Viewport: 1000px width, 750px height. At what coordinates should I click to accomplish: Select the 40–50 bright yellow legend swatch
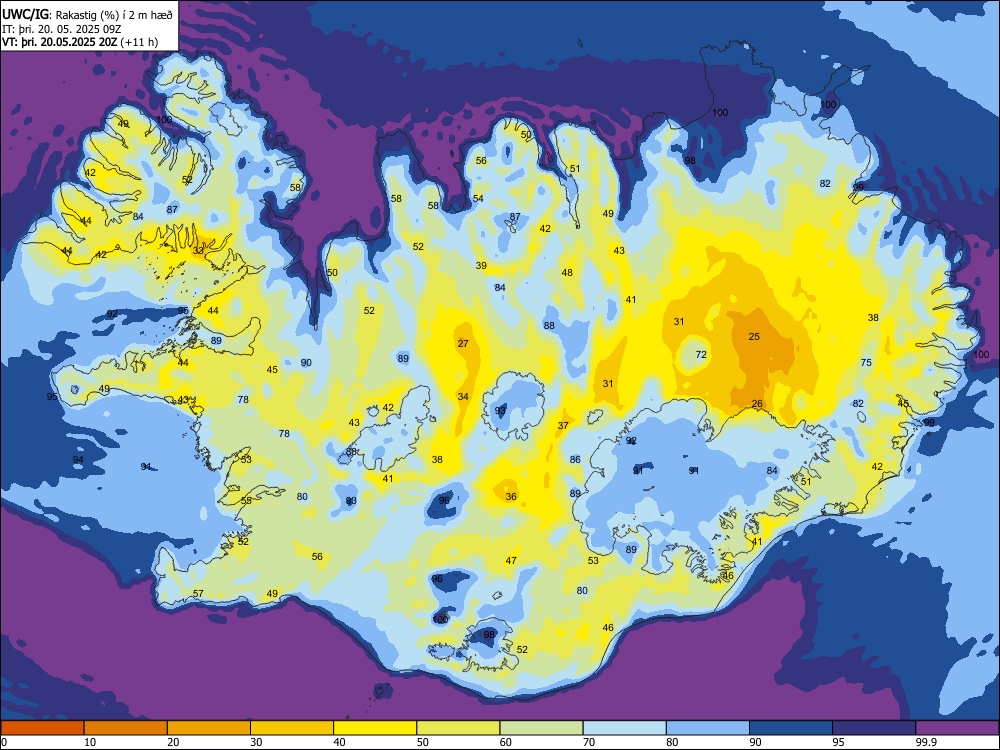pyautogui.click(x=375, y=728)
